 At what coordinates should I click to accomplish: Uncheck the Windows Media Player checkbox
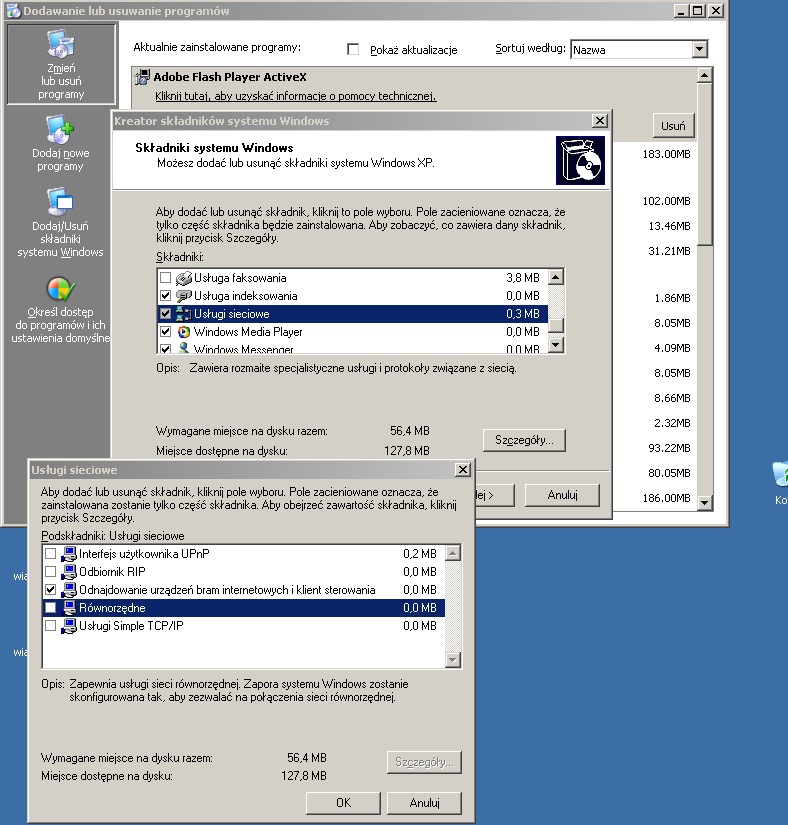pyautogui.click(x=166, y=331)
